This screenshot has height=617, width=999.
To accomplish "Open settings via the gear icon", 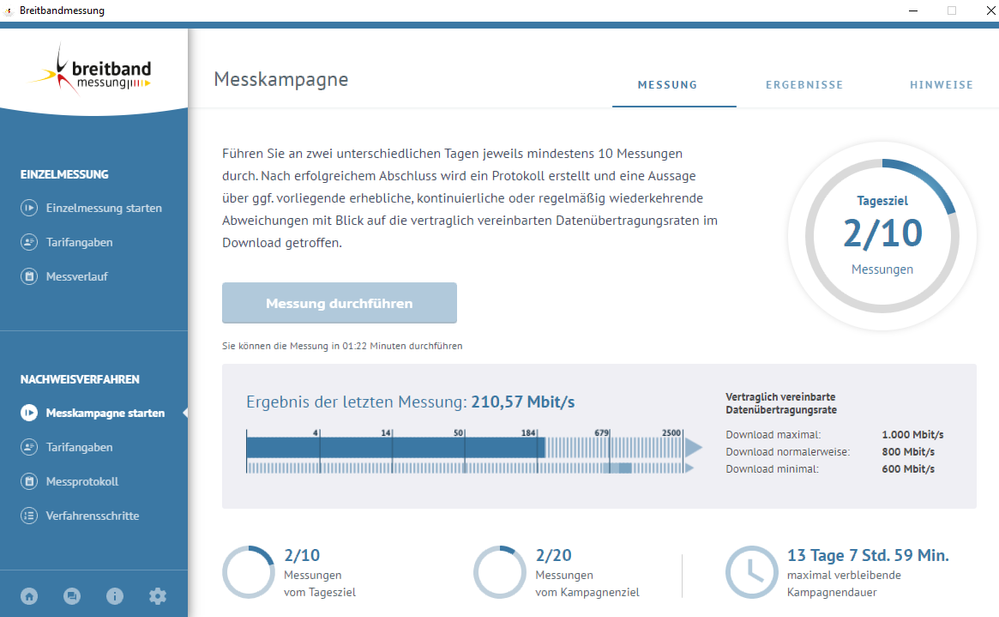I will click(x=157, y=596).
